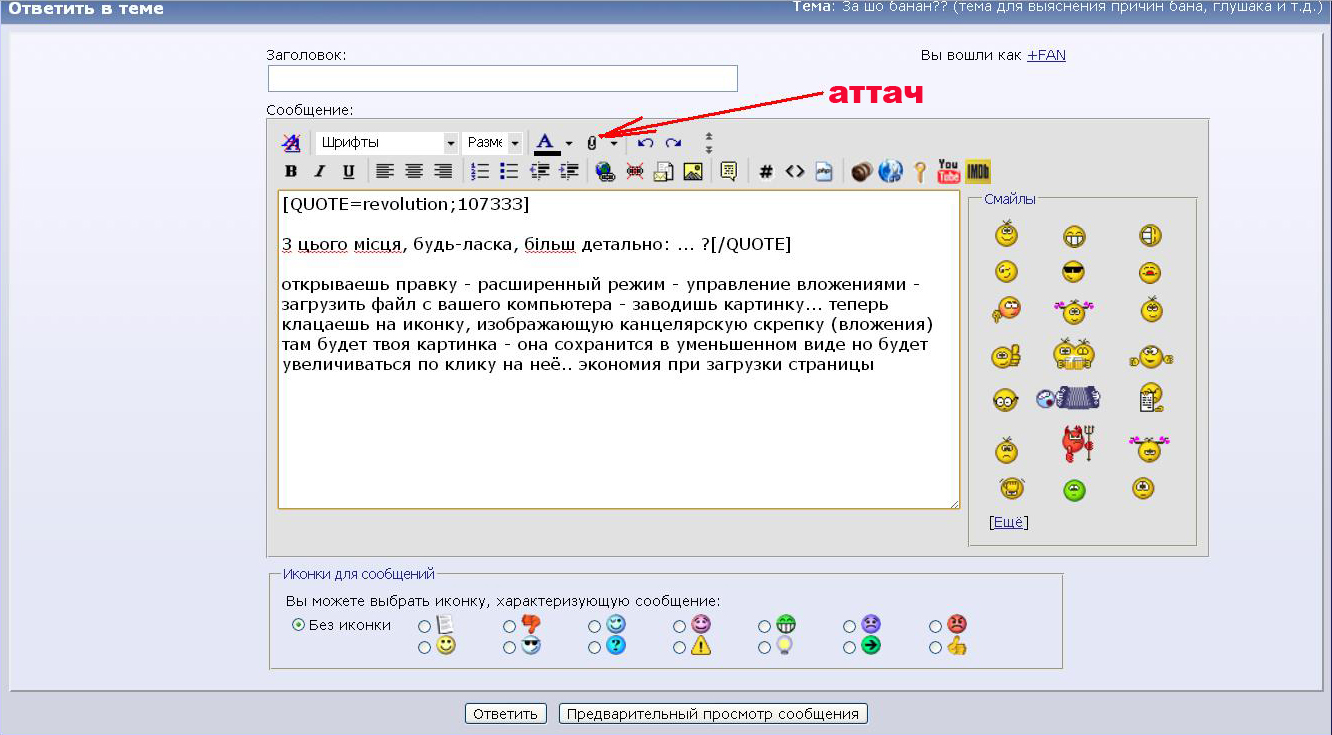Undo the last edit

point(645,143)
